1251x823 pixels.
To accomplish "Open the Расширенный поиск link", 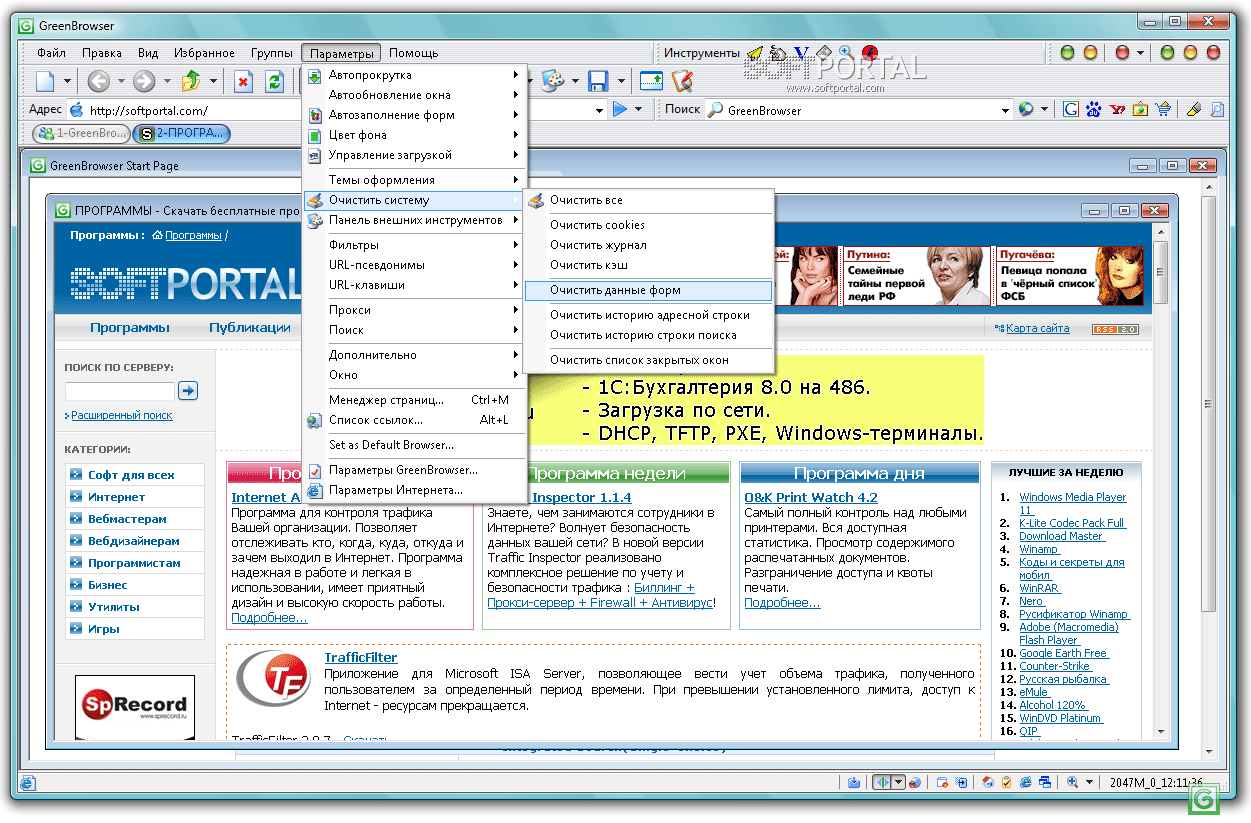I will pos(121,415).
